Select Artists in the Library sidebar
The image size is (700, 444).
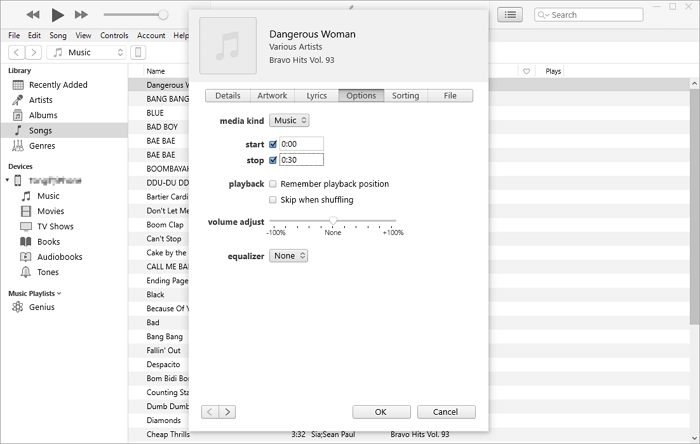pyautogui.click(x=64, y=100)
